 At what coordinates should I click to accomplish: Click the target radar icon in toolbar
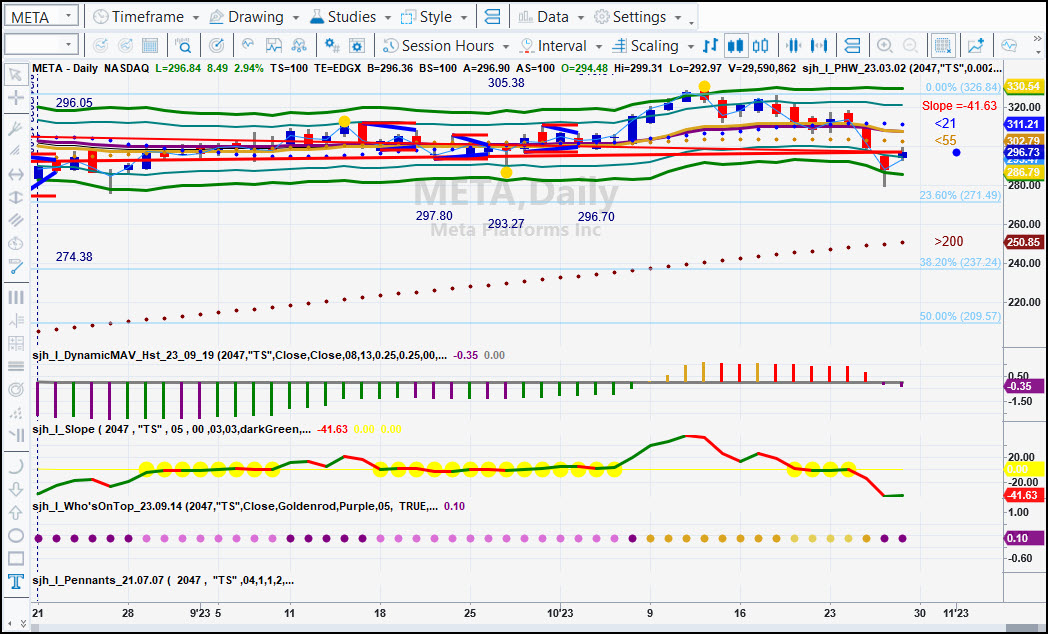point(217,45)
